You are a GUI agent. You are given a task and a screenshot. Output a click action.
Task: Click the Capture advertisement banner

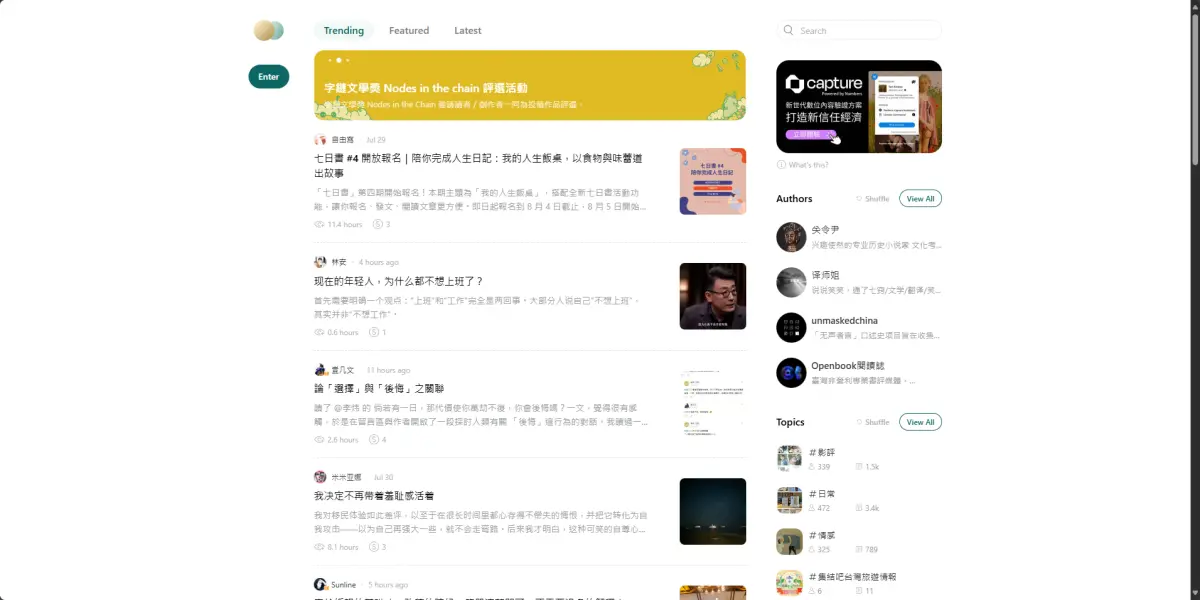pyautogui.click(x=859, y=106)
